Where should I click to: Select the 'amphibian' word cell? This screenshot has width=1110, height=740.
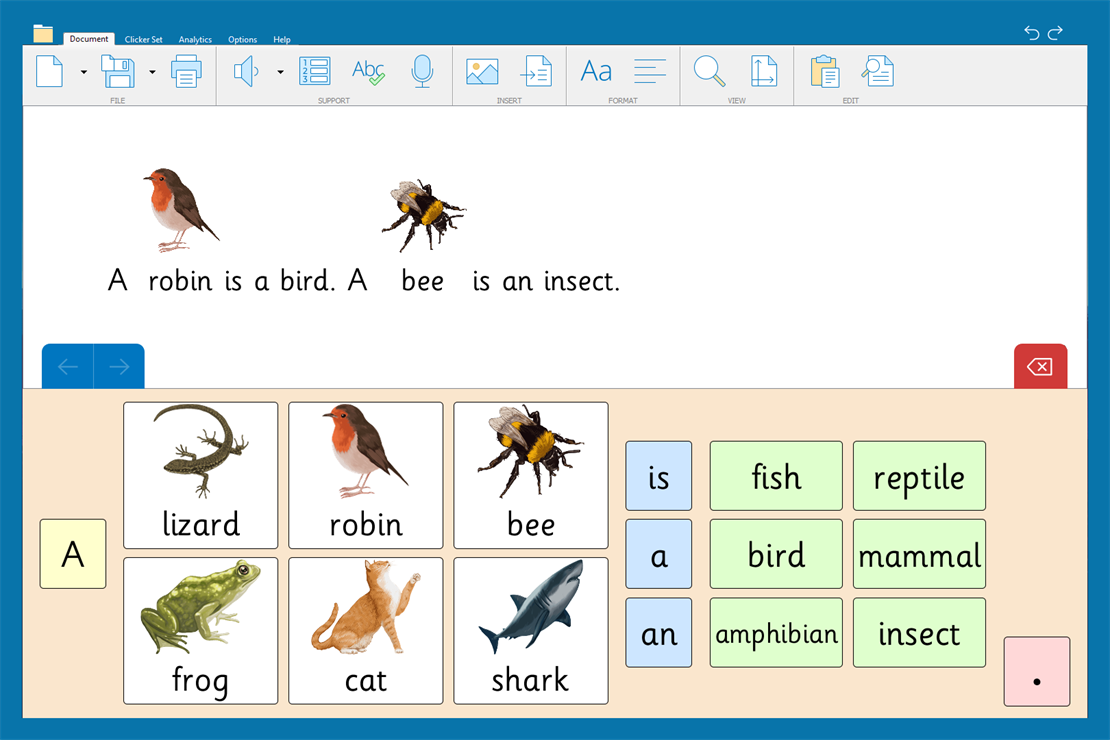(776, 633)
